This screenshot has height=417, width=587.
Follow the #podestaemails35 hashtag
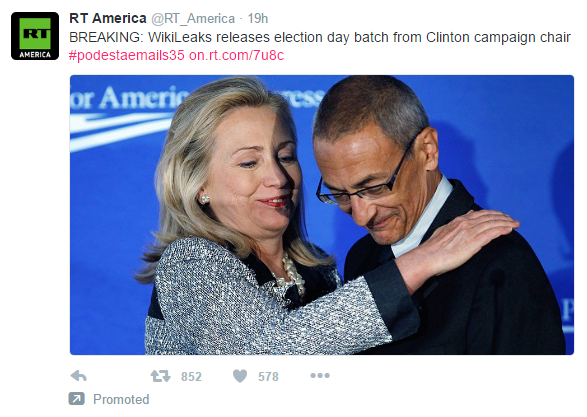click(127, 55)
